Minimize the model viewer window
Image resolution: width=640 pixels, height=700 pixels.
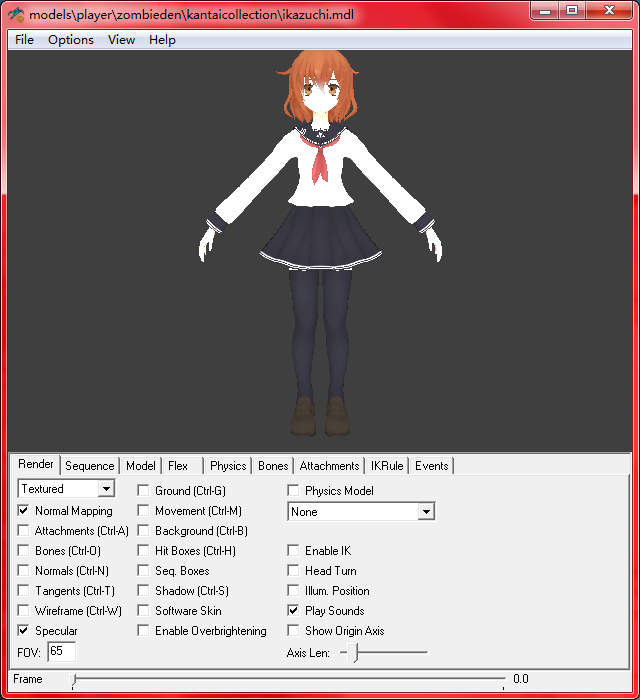click(x=544, y=11)
